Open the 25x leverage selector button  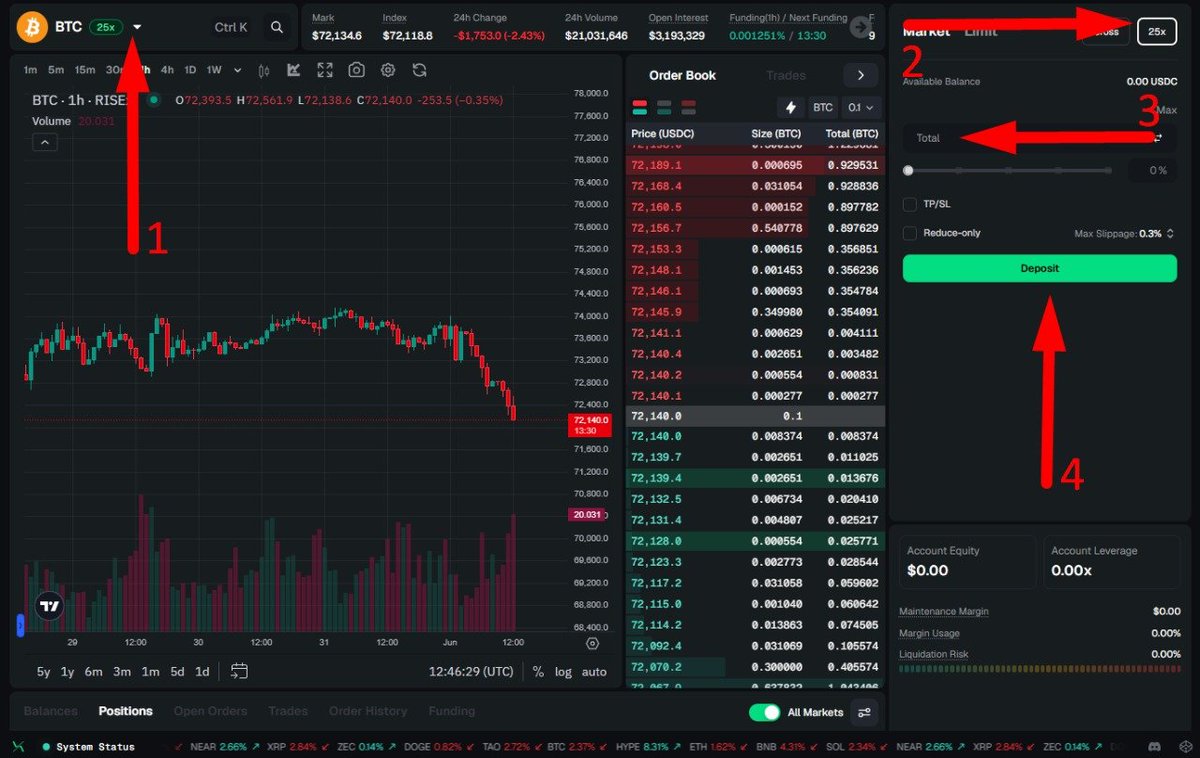(1157, 32)
